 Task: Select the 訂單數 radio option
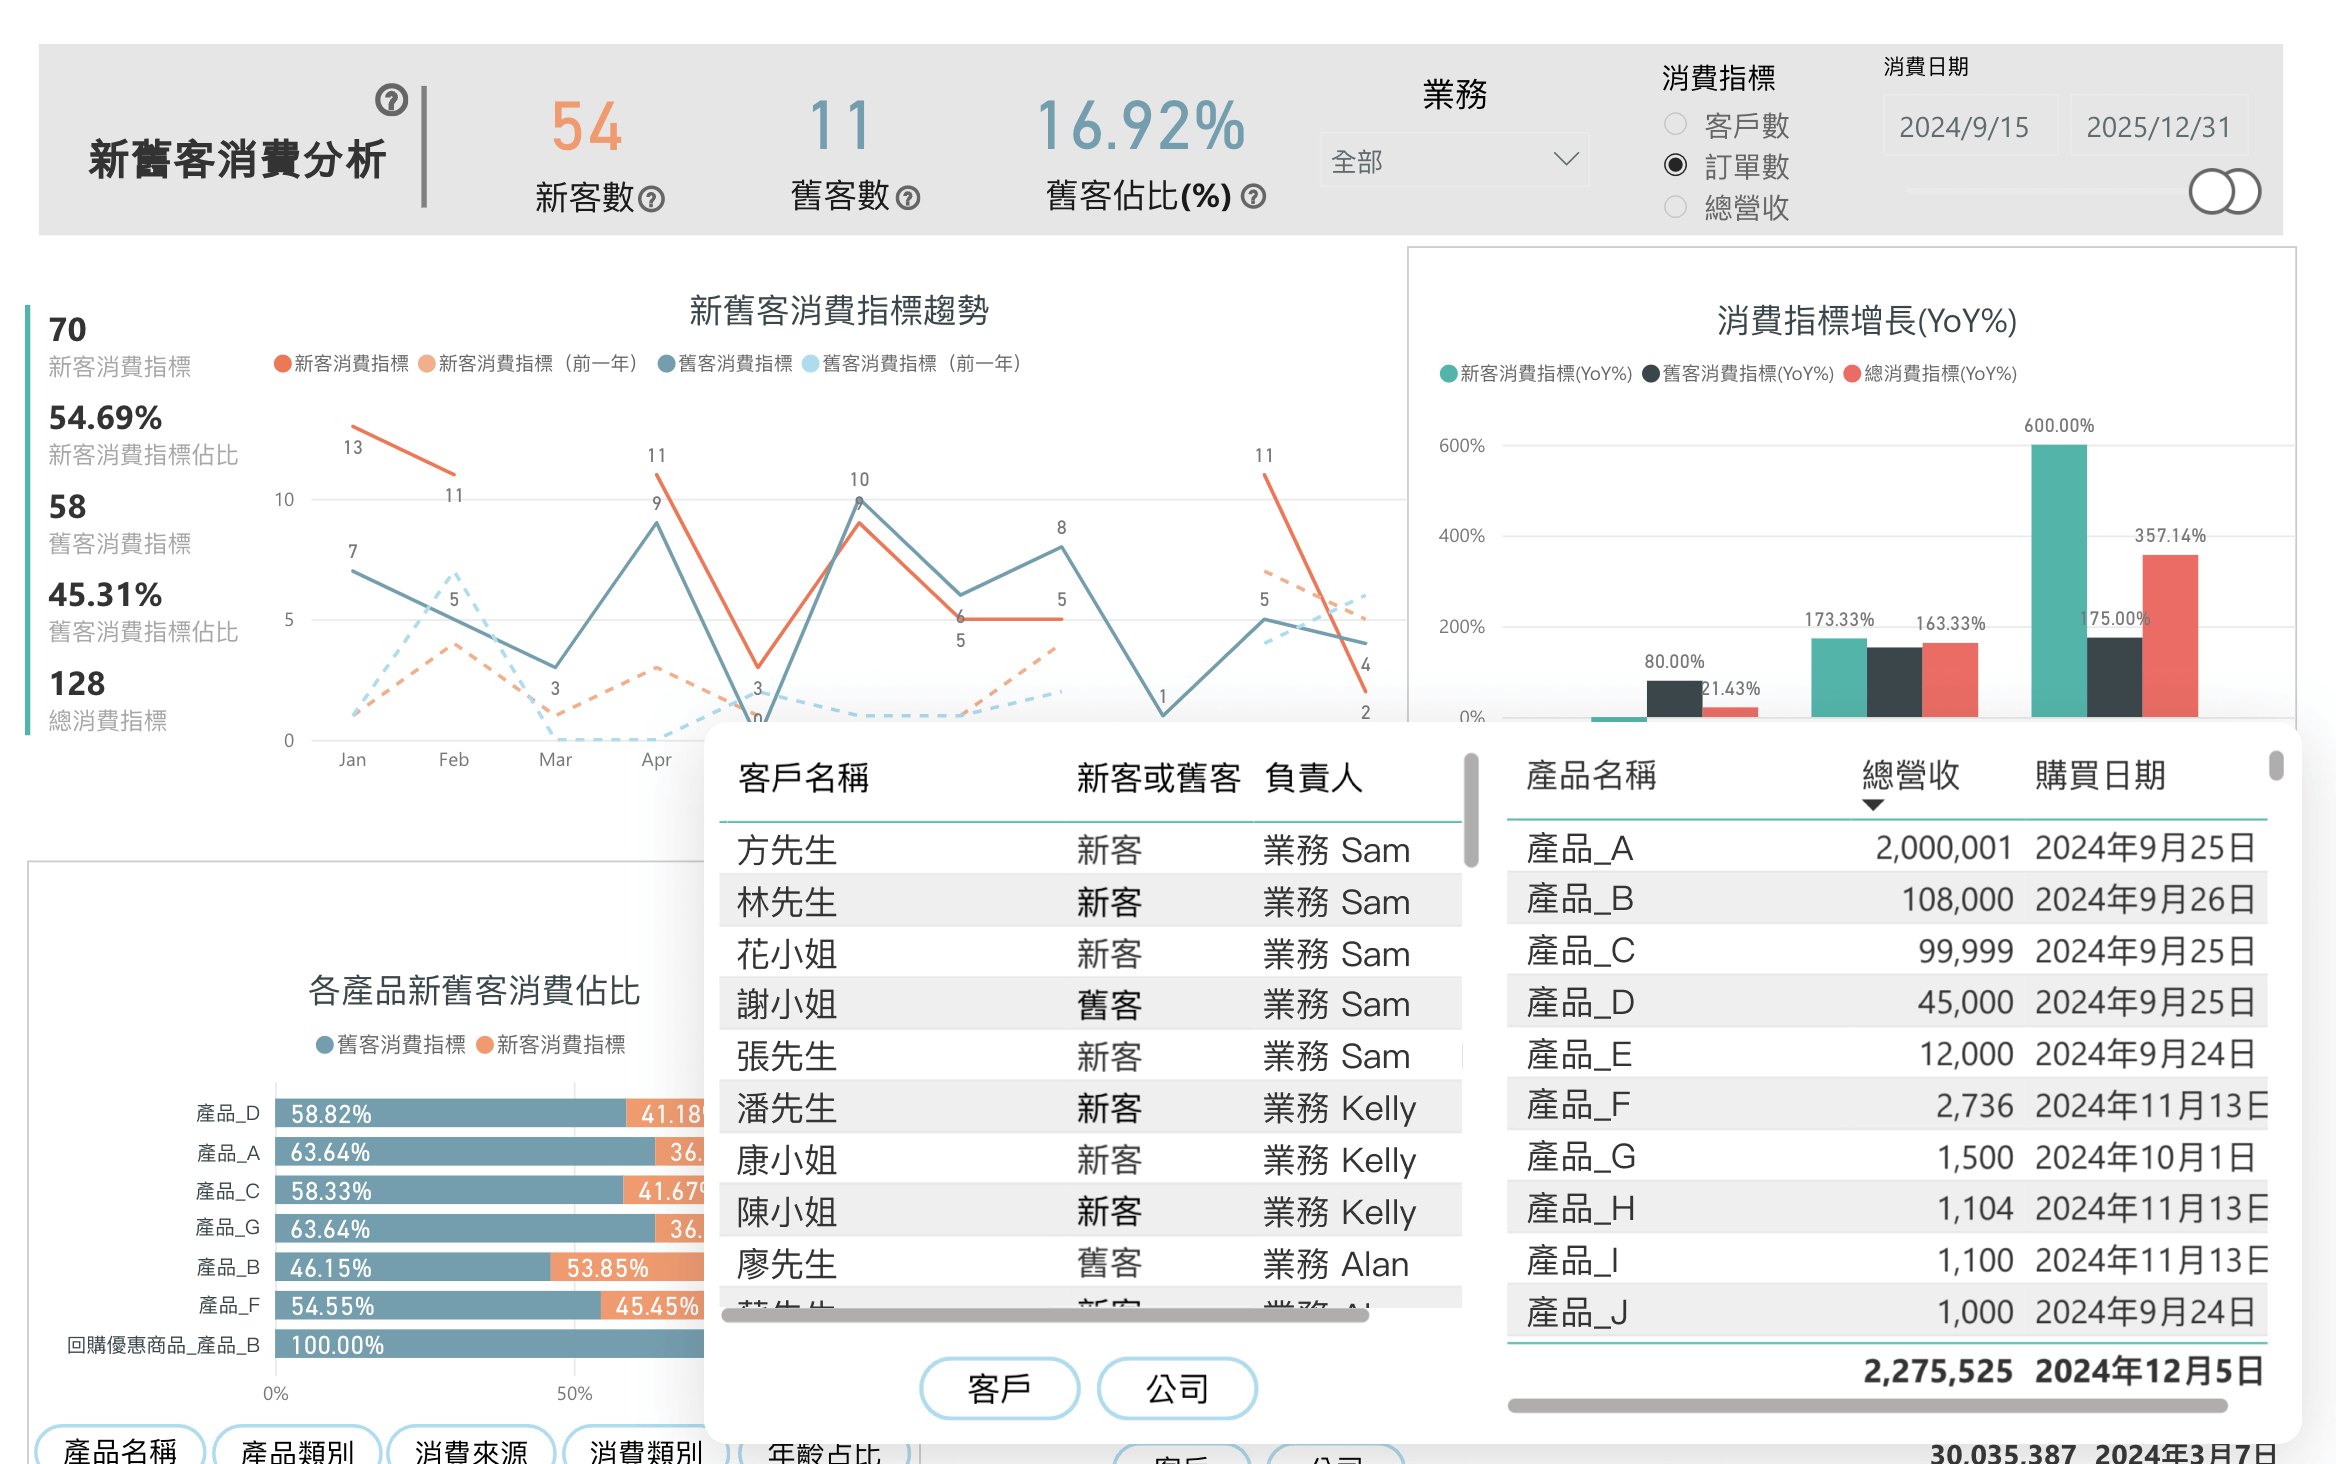(x=1675, y=165)
